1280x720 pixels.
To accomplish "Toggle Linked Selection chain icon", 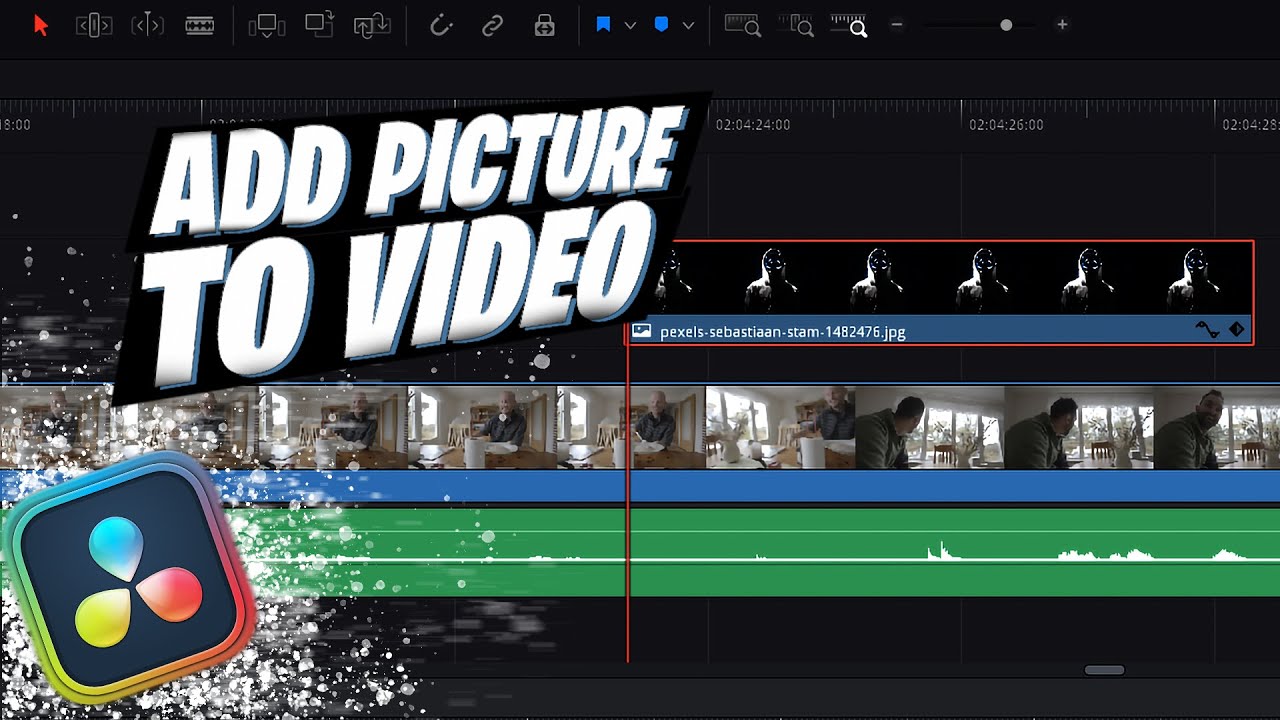I will tap(492, 26).
